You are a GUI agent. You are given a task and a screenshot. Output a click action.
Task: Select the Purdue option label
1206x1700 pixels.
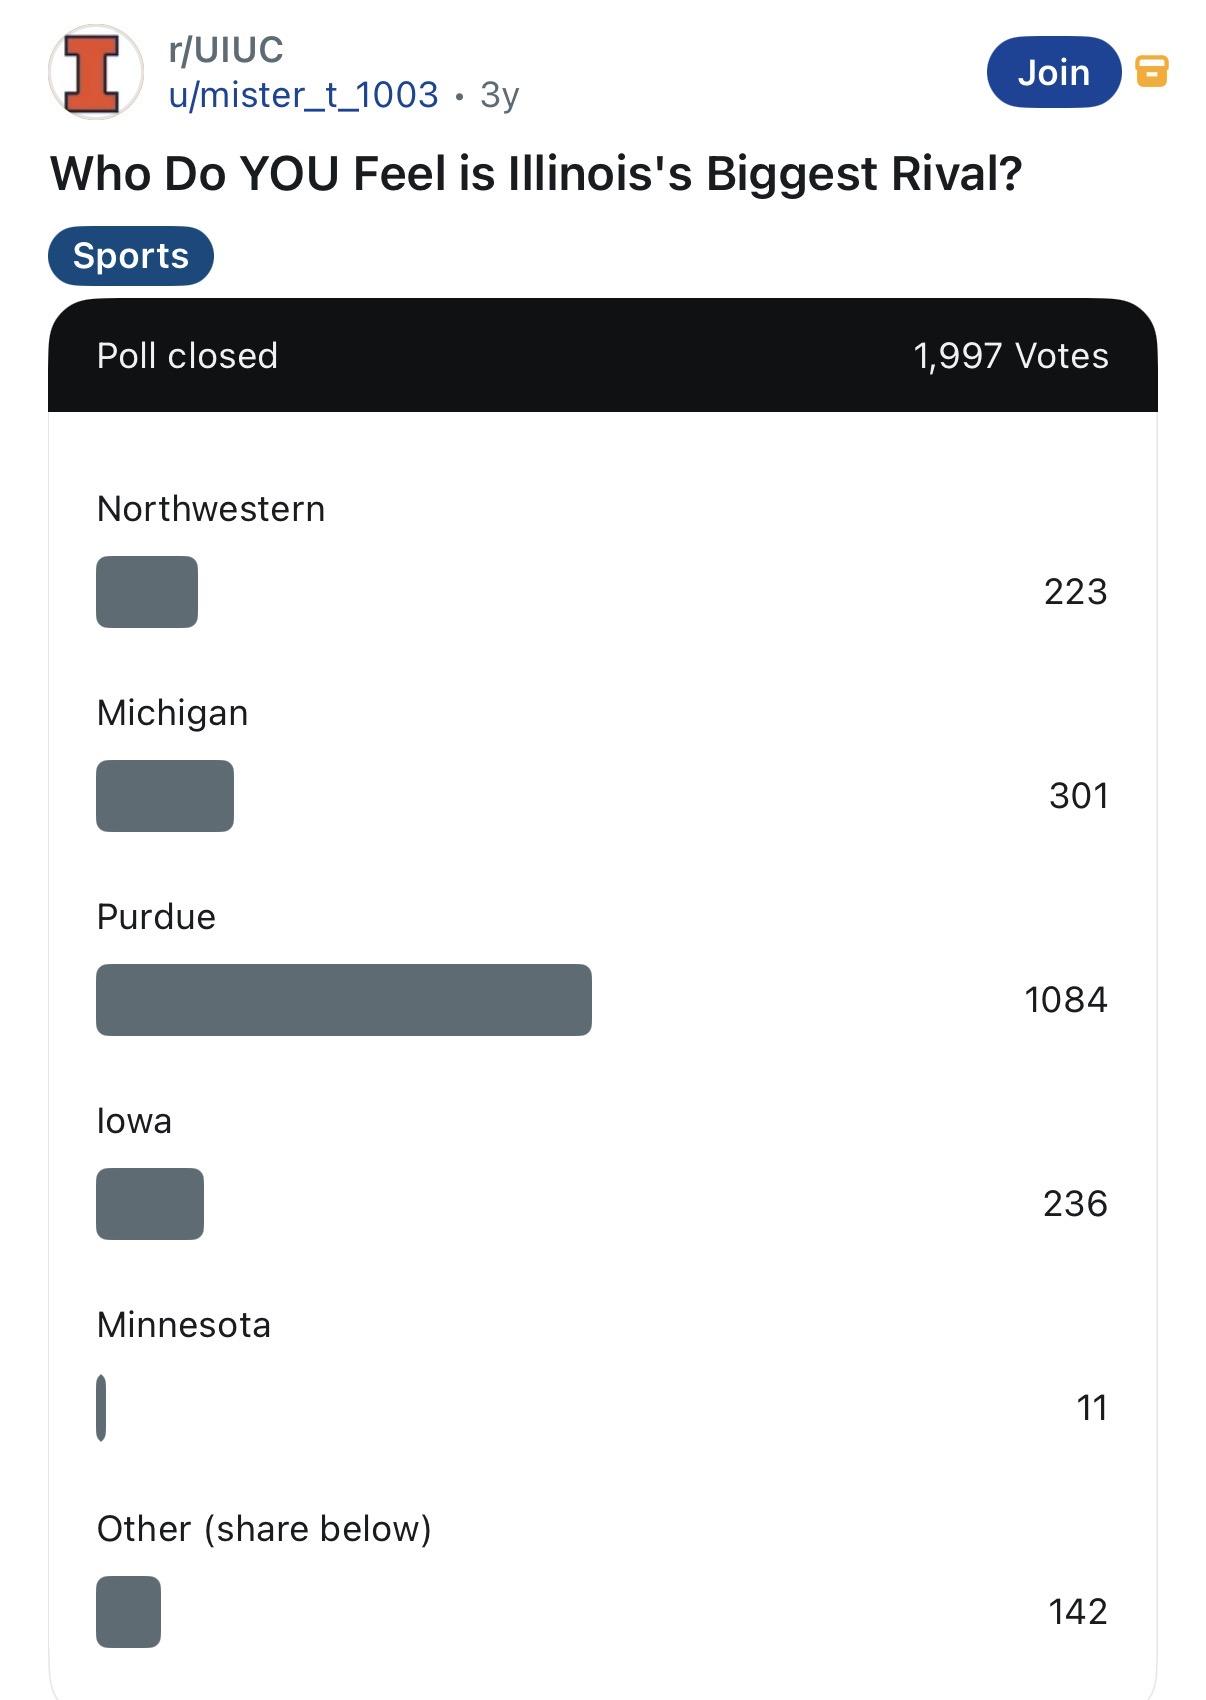click(156, 917)
